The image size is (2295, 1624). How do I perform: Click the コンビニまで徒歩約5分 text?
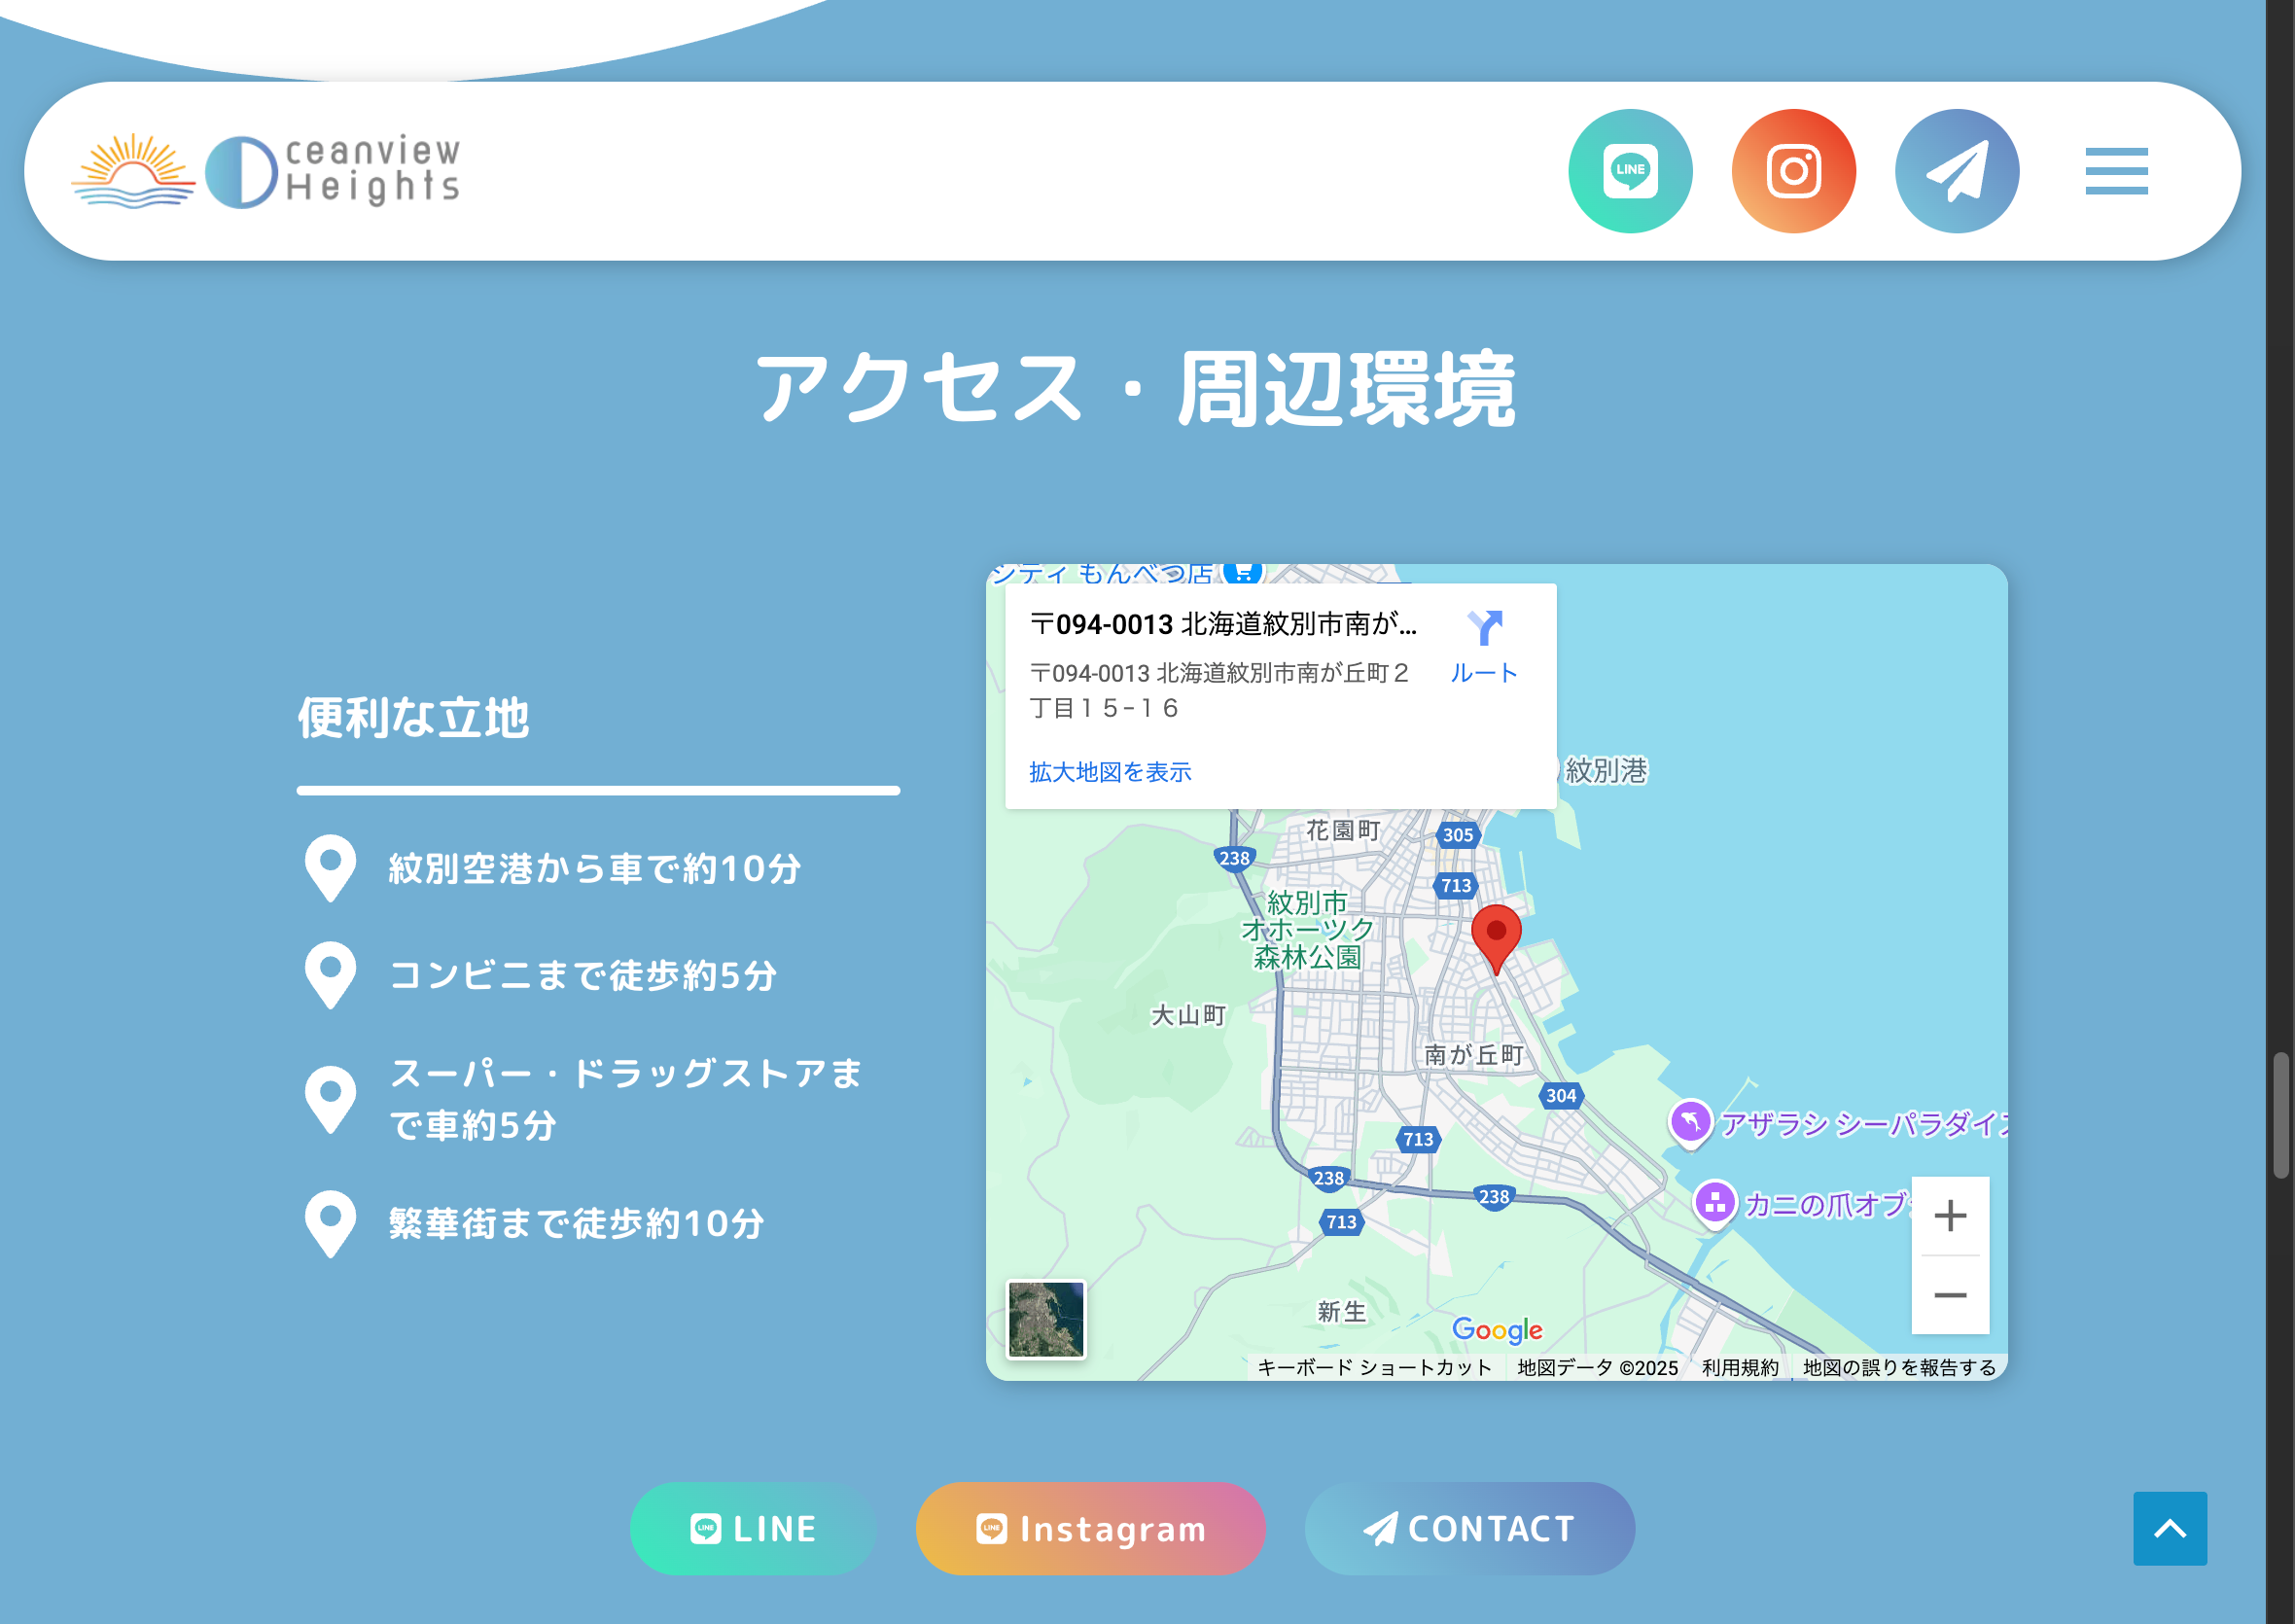[583, 975]
